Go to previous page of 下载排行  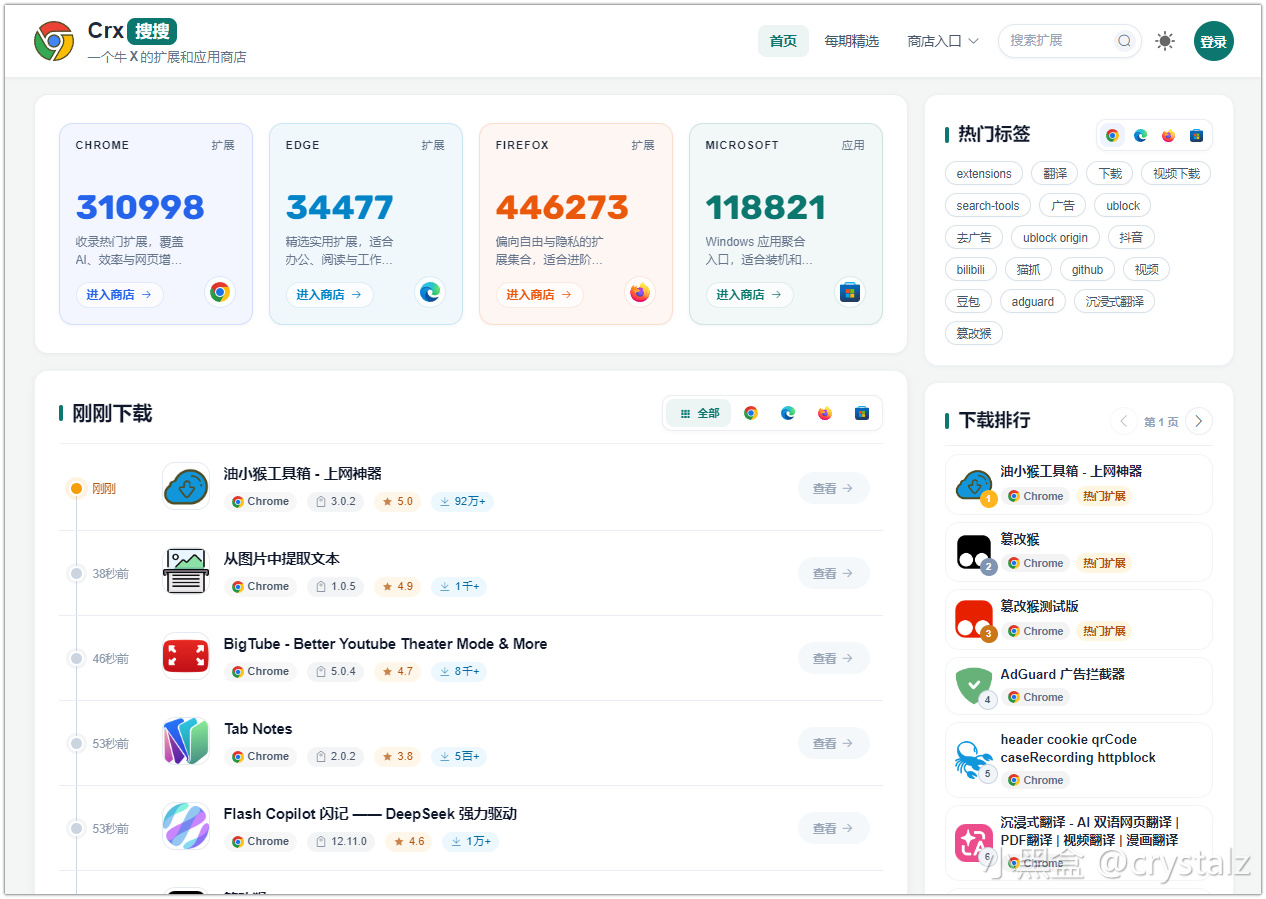pyautogui.click(x=1124, y=421)
